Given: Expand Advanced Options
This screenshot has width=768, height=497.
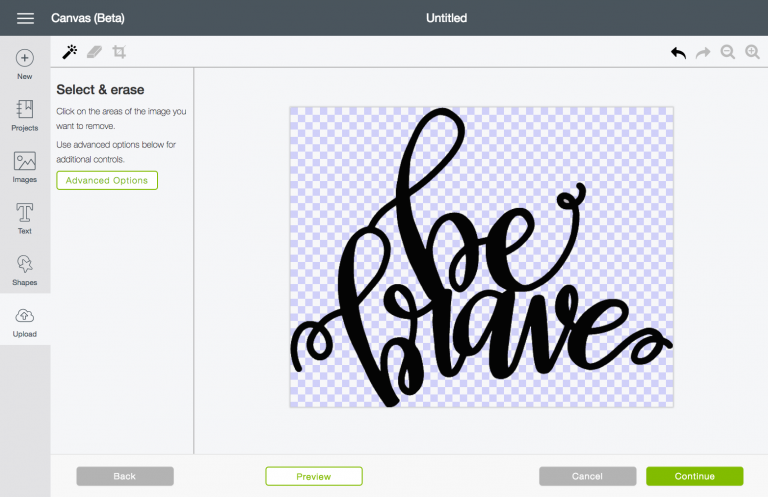Looking at the screenshot, I should point(107,180).
